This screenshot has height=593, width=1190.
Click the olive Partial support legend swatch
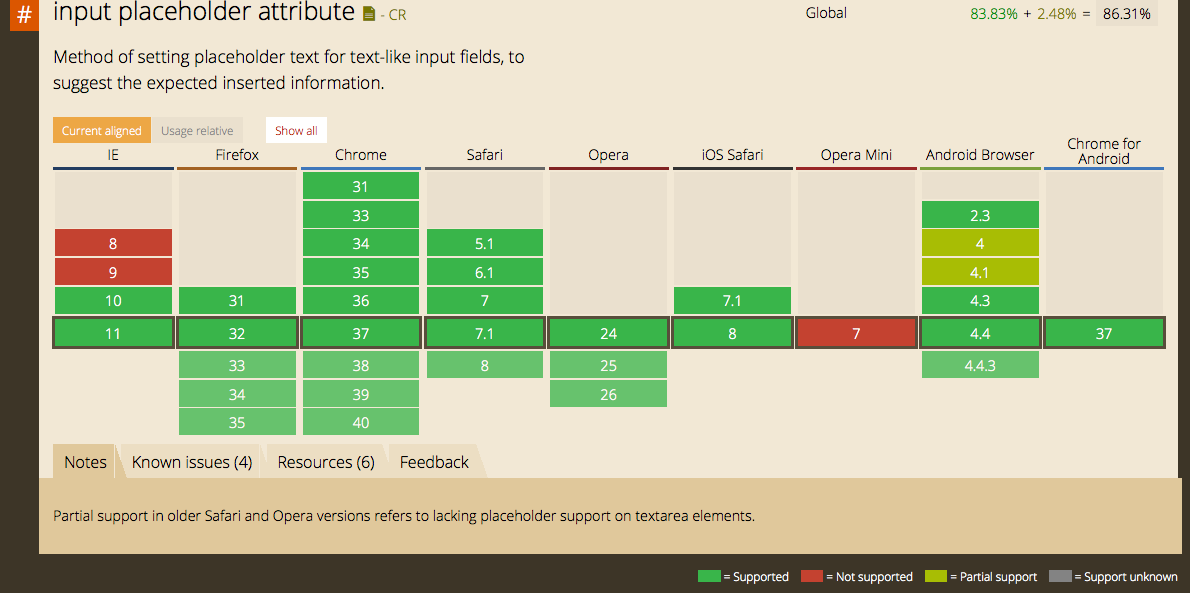(x=936, y=576)
